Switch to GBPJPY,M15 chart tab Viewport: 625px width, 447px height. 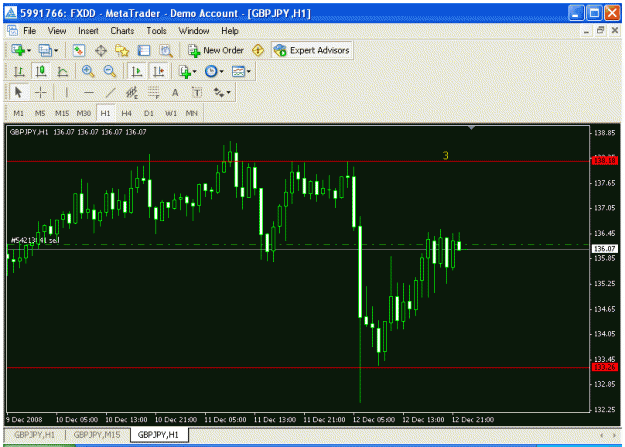click(x=97, y=435)
